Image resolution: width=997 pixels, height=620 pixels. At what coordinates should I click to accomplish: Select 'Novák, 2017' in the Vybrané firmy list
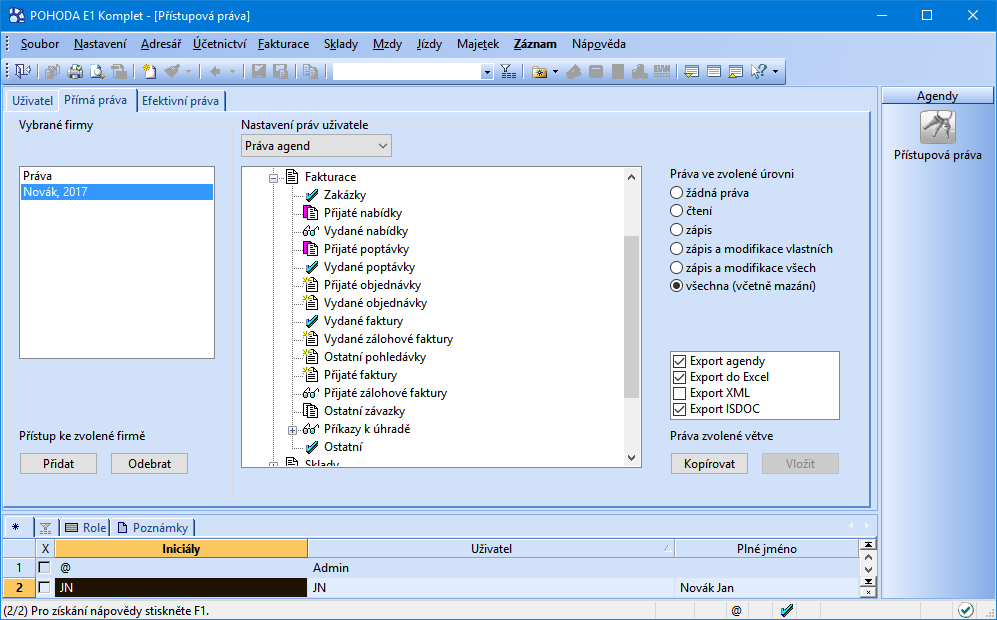[117, 192]
